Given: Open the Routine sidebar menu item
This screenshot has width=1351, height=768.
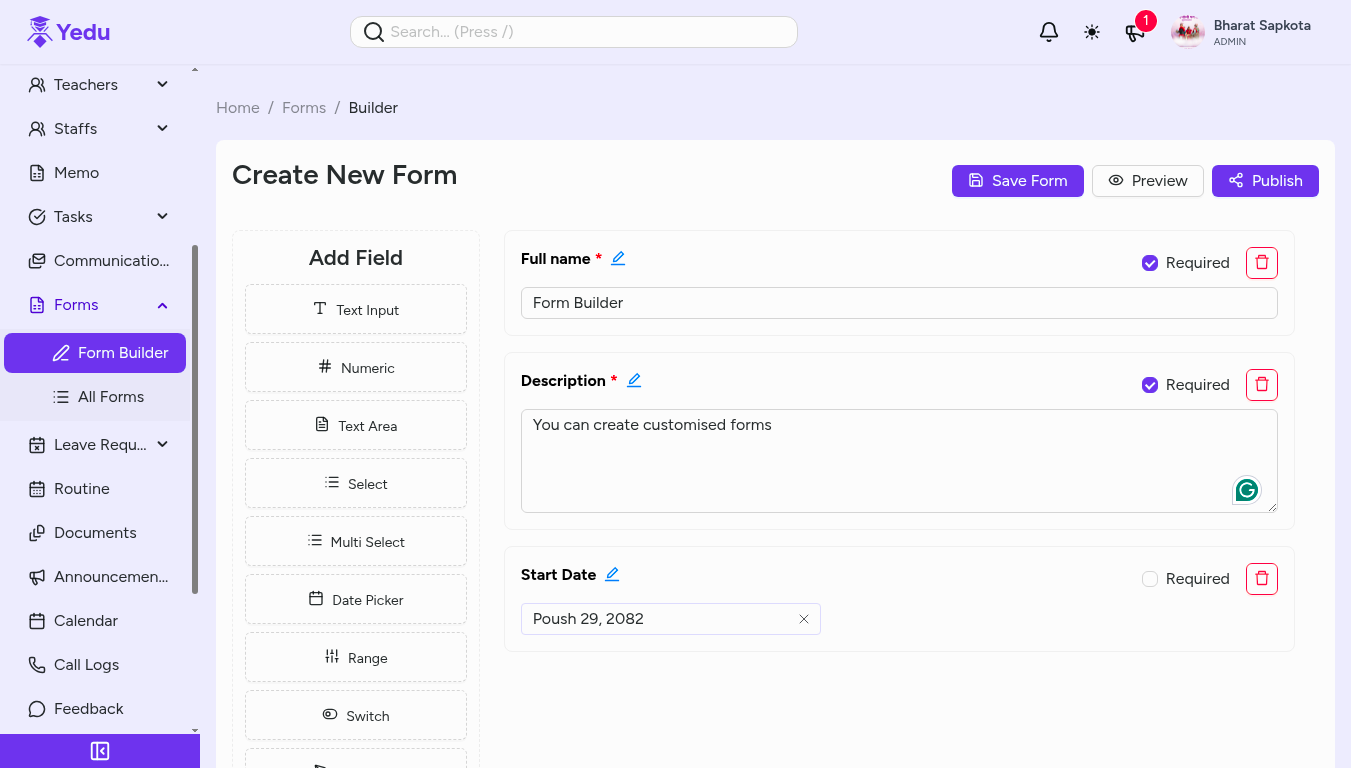Looking at the screenshot, I should pyautogui.click(x=82, y=489).
